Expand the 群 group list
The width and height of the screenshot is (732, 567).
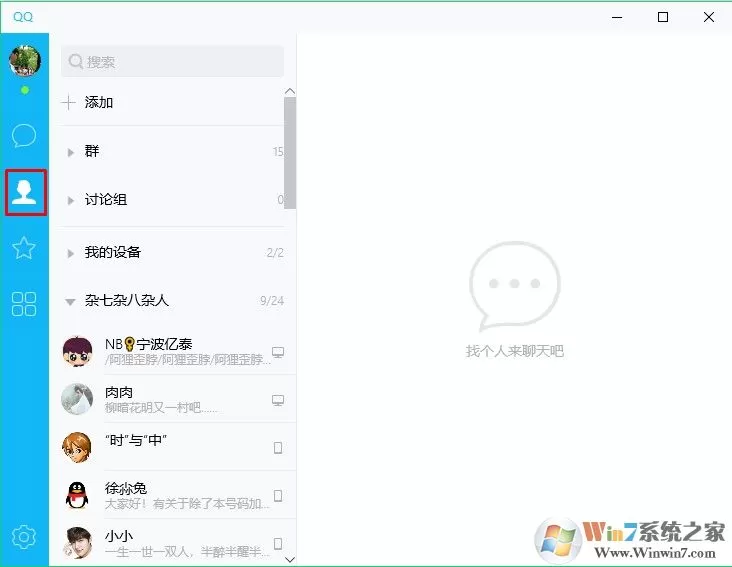[173, 151]
